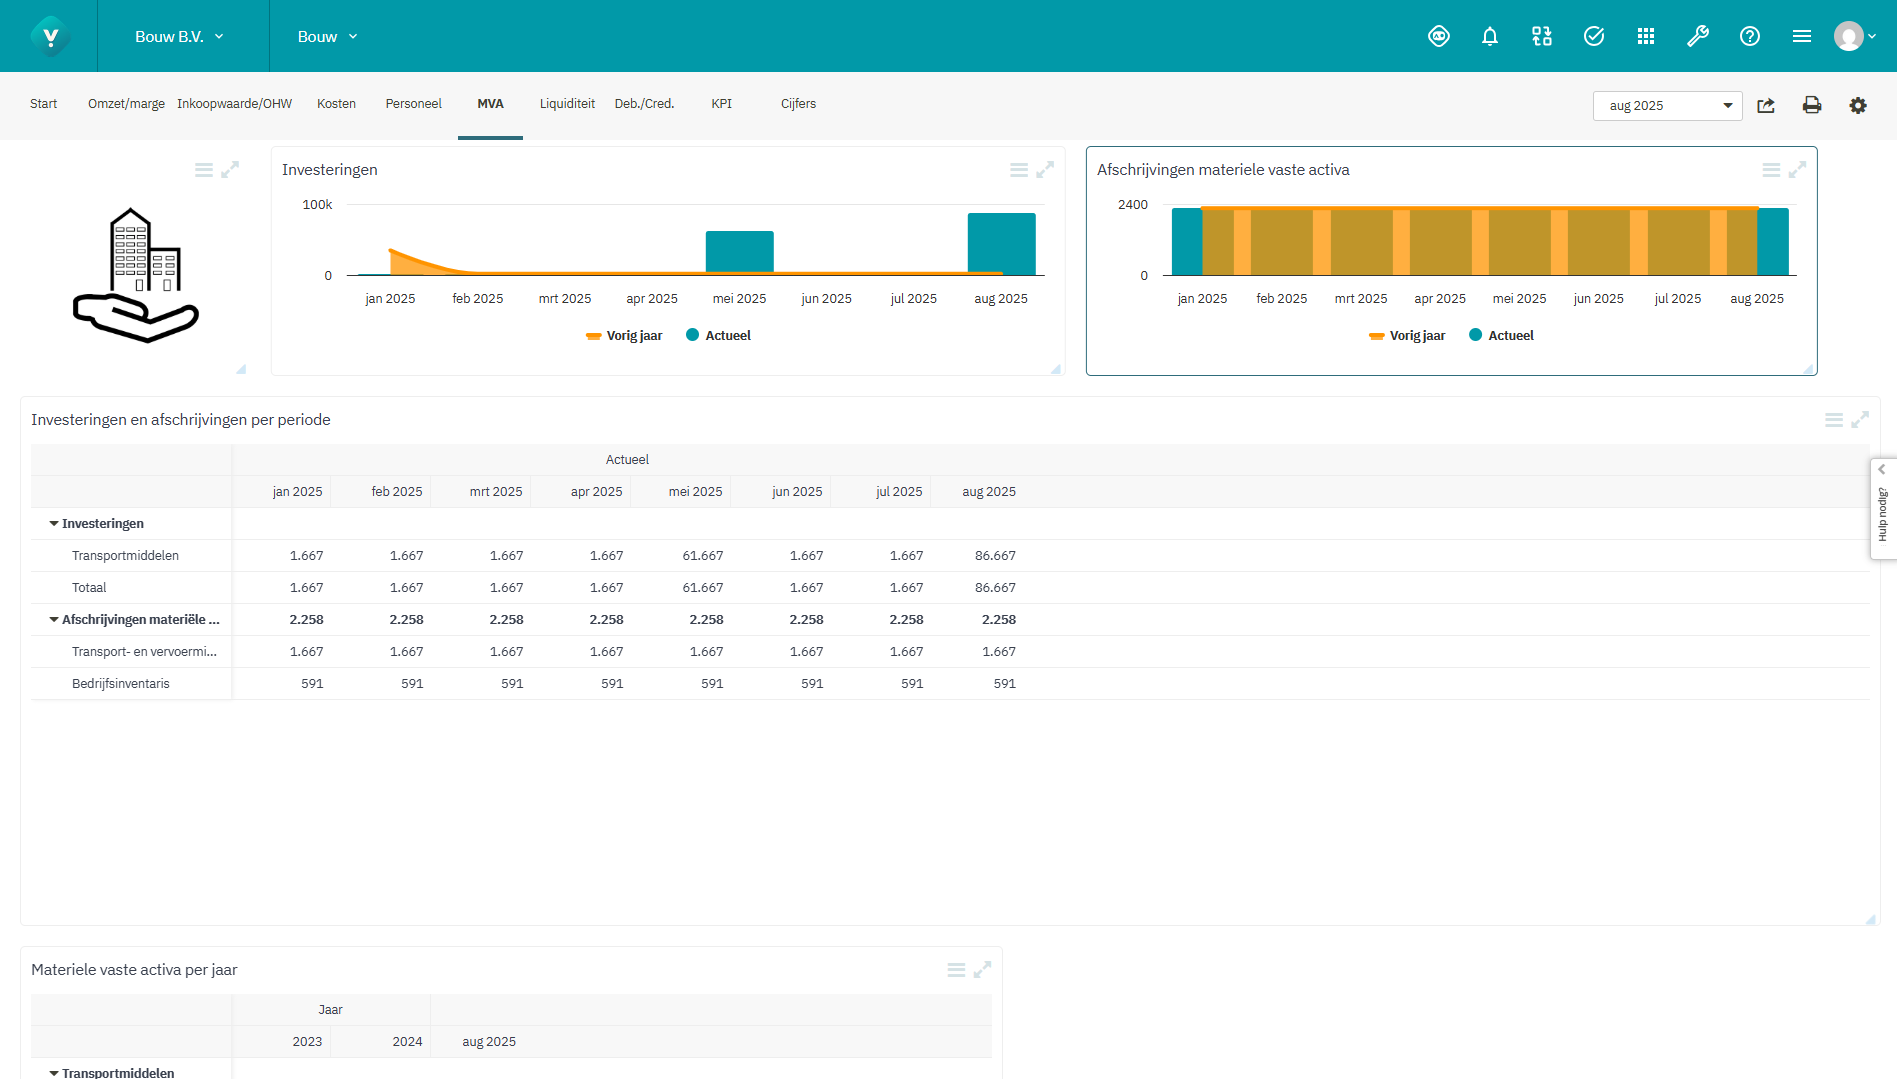Click the aug 2025 bar in Investeringen chart

tap(1001, 243)
